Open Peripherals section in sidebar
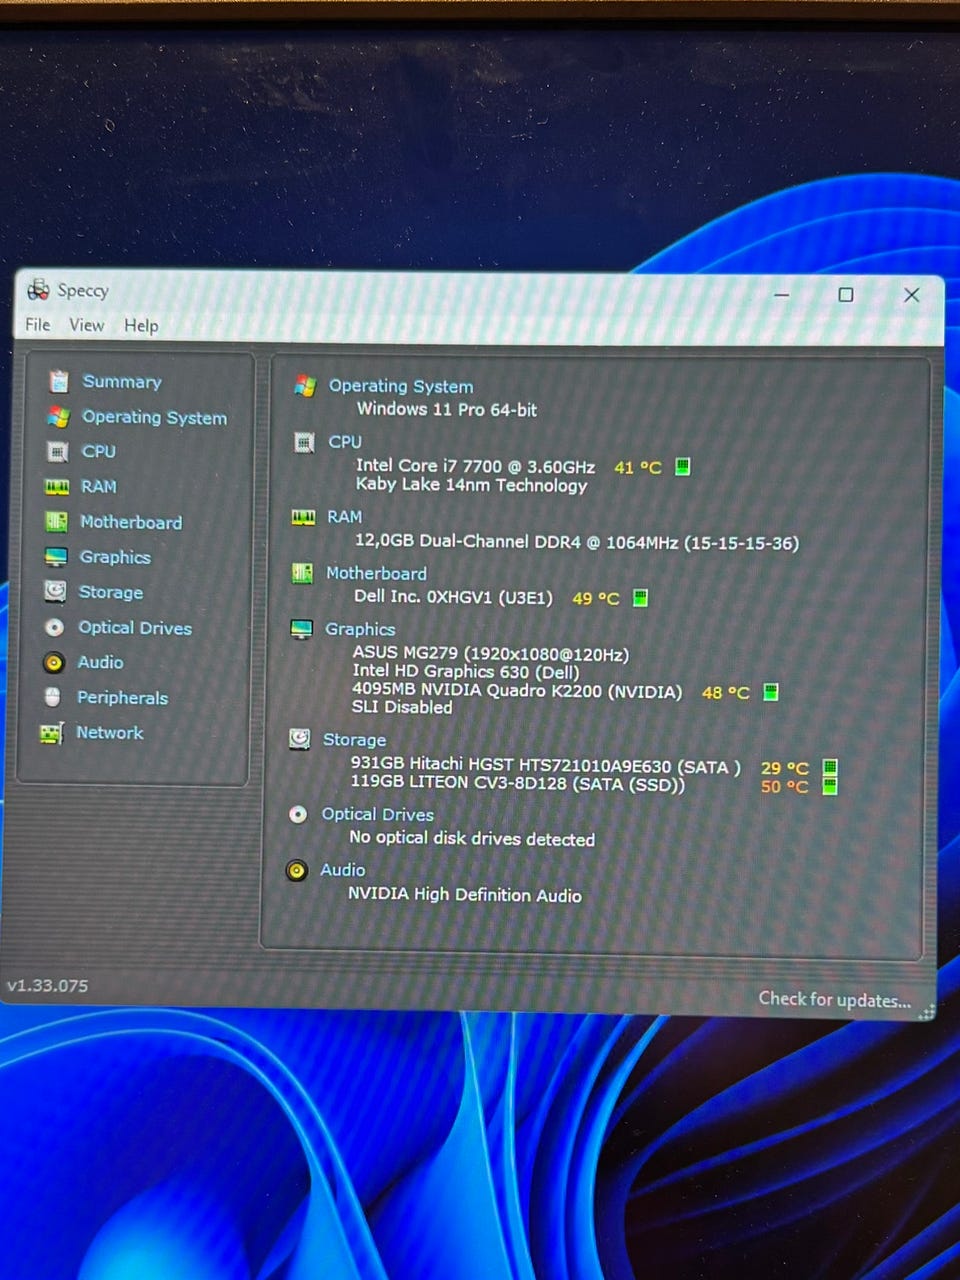This screenshot has width=960, height=1280. (122, 698)
